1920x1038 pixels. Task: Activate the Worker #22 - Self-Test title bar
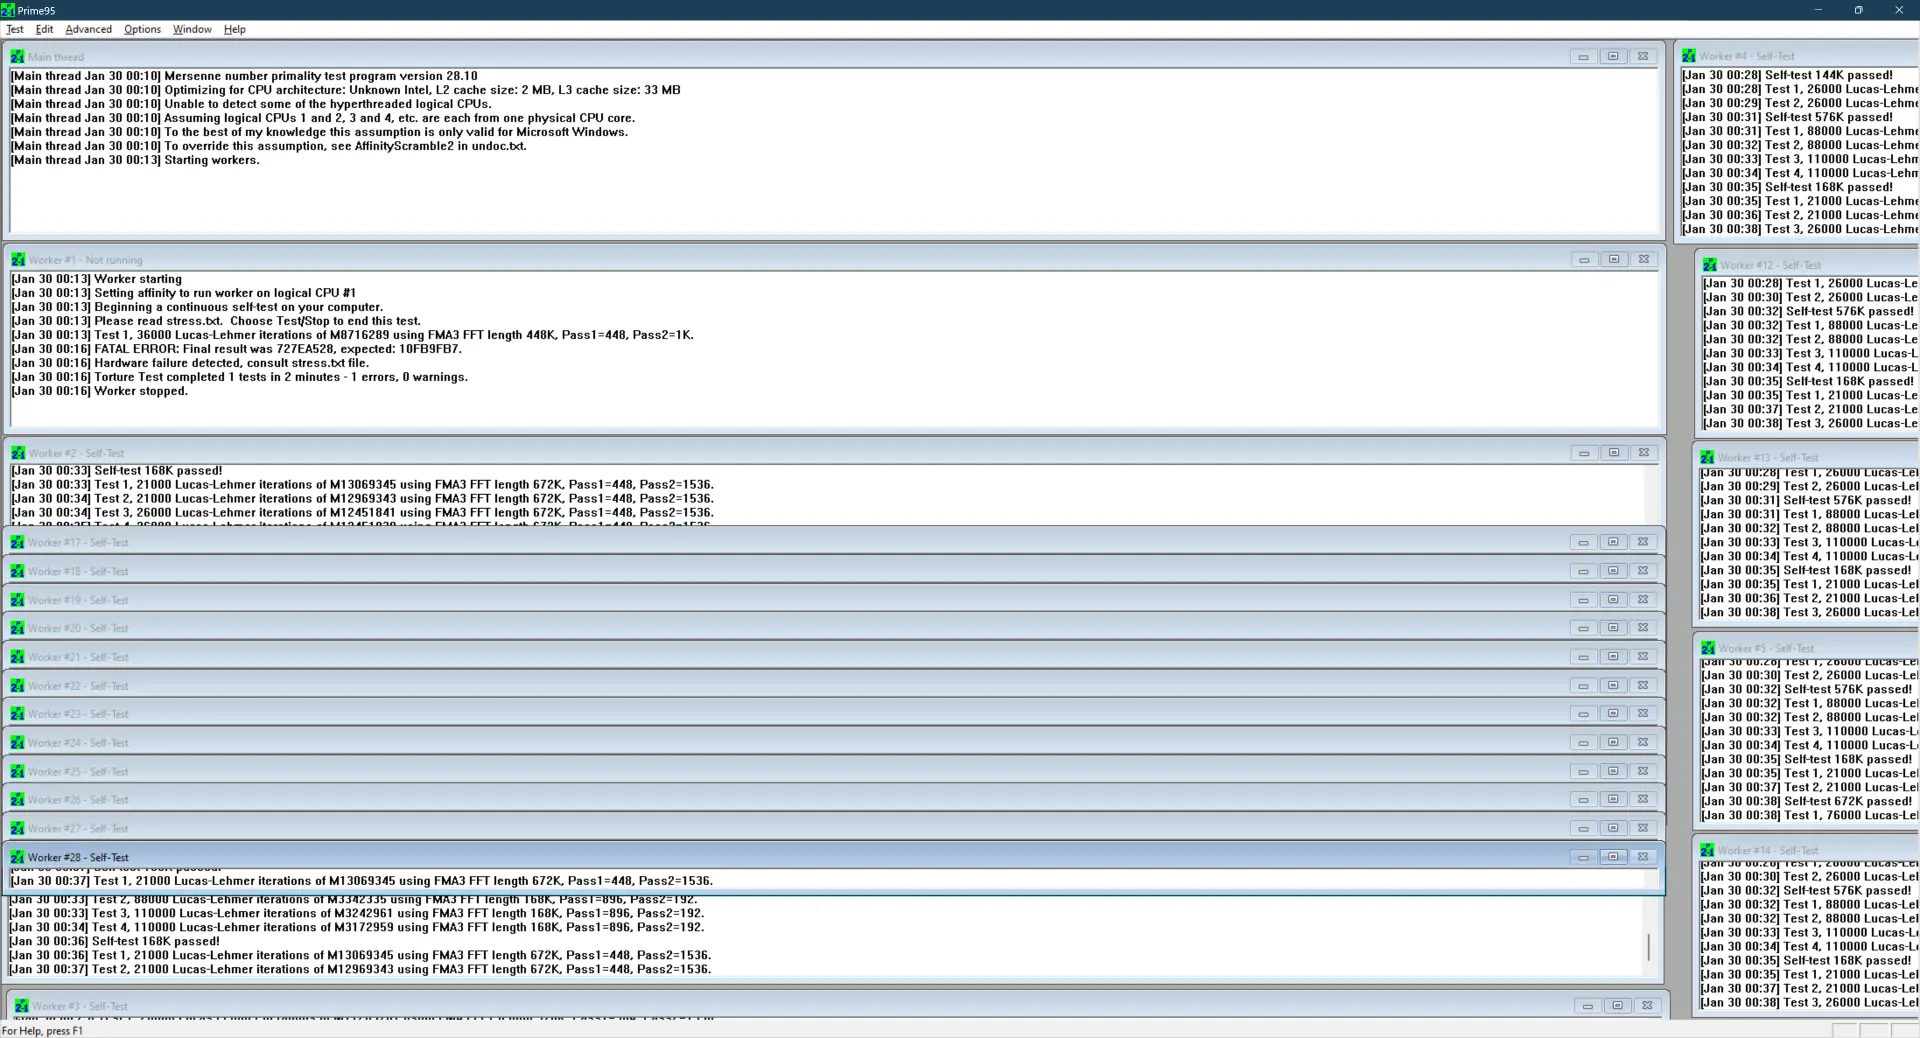pyautogui.click(x=834, y=686)
